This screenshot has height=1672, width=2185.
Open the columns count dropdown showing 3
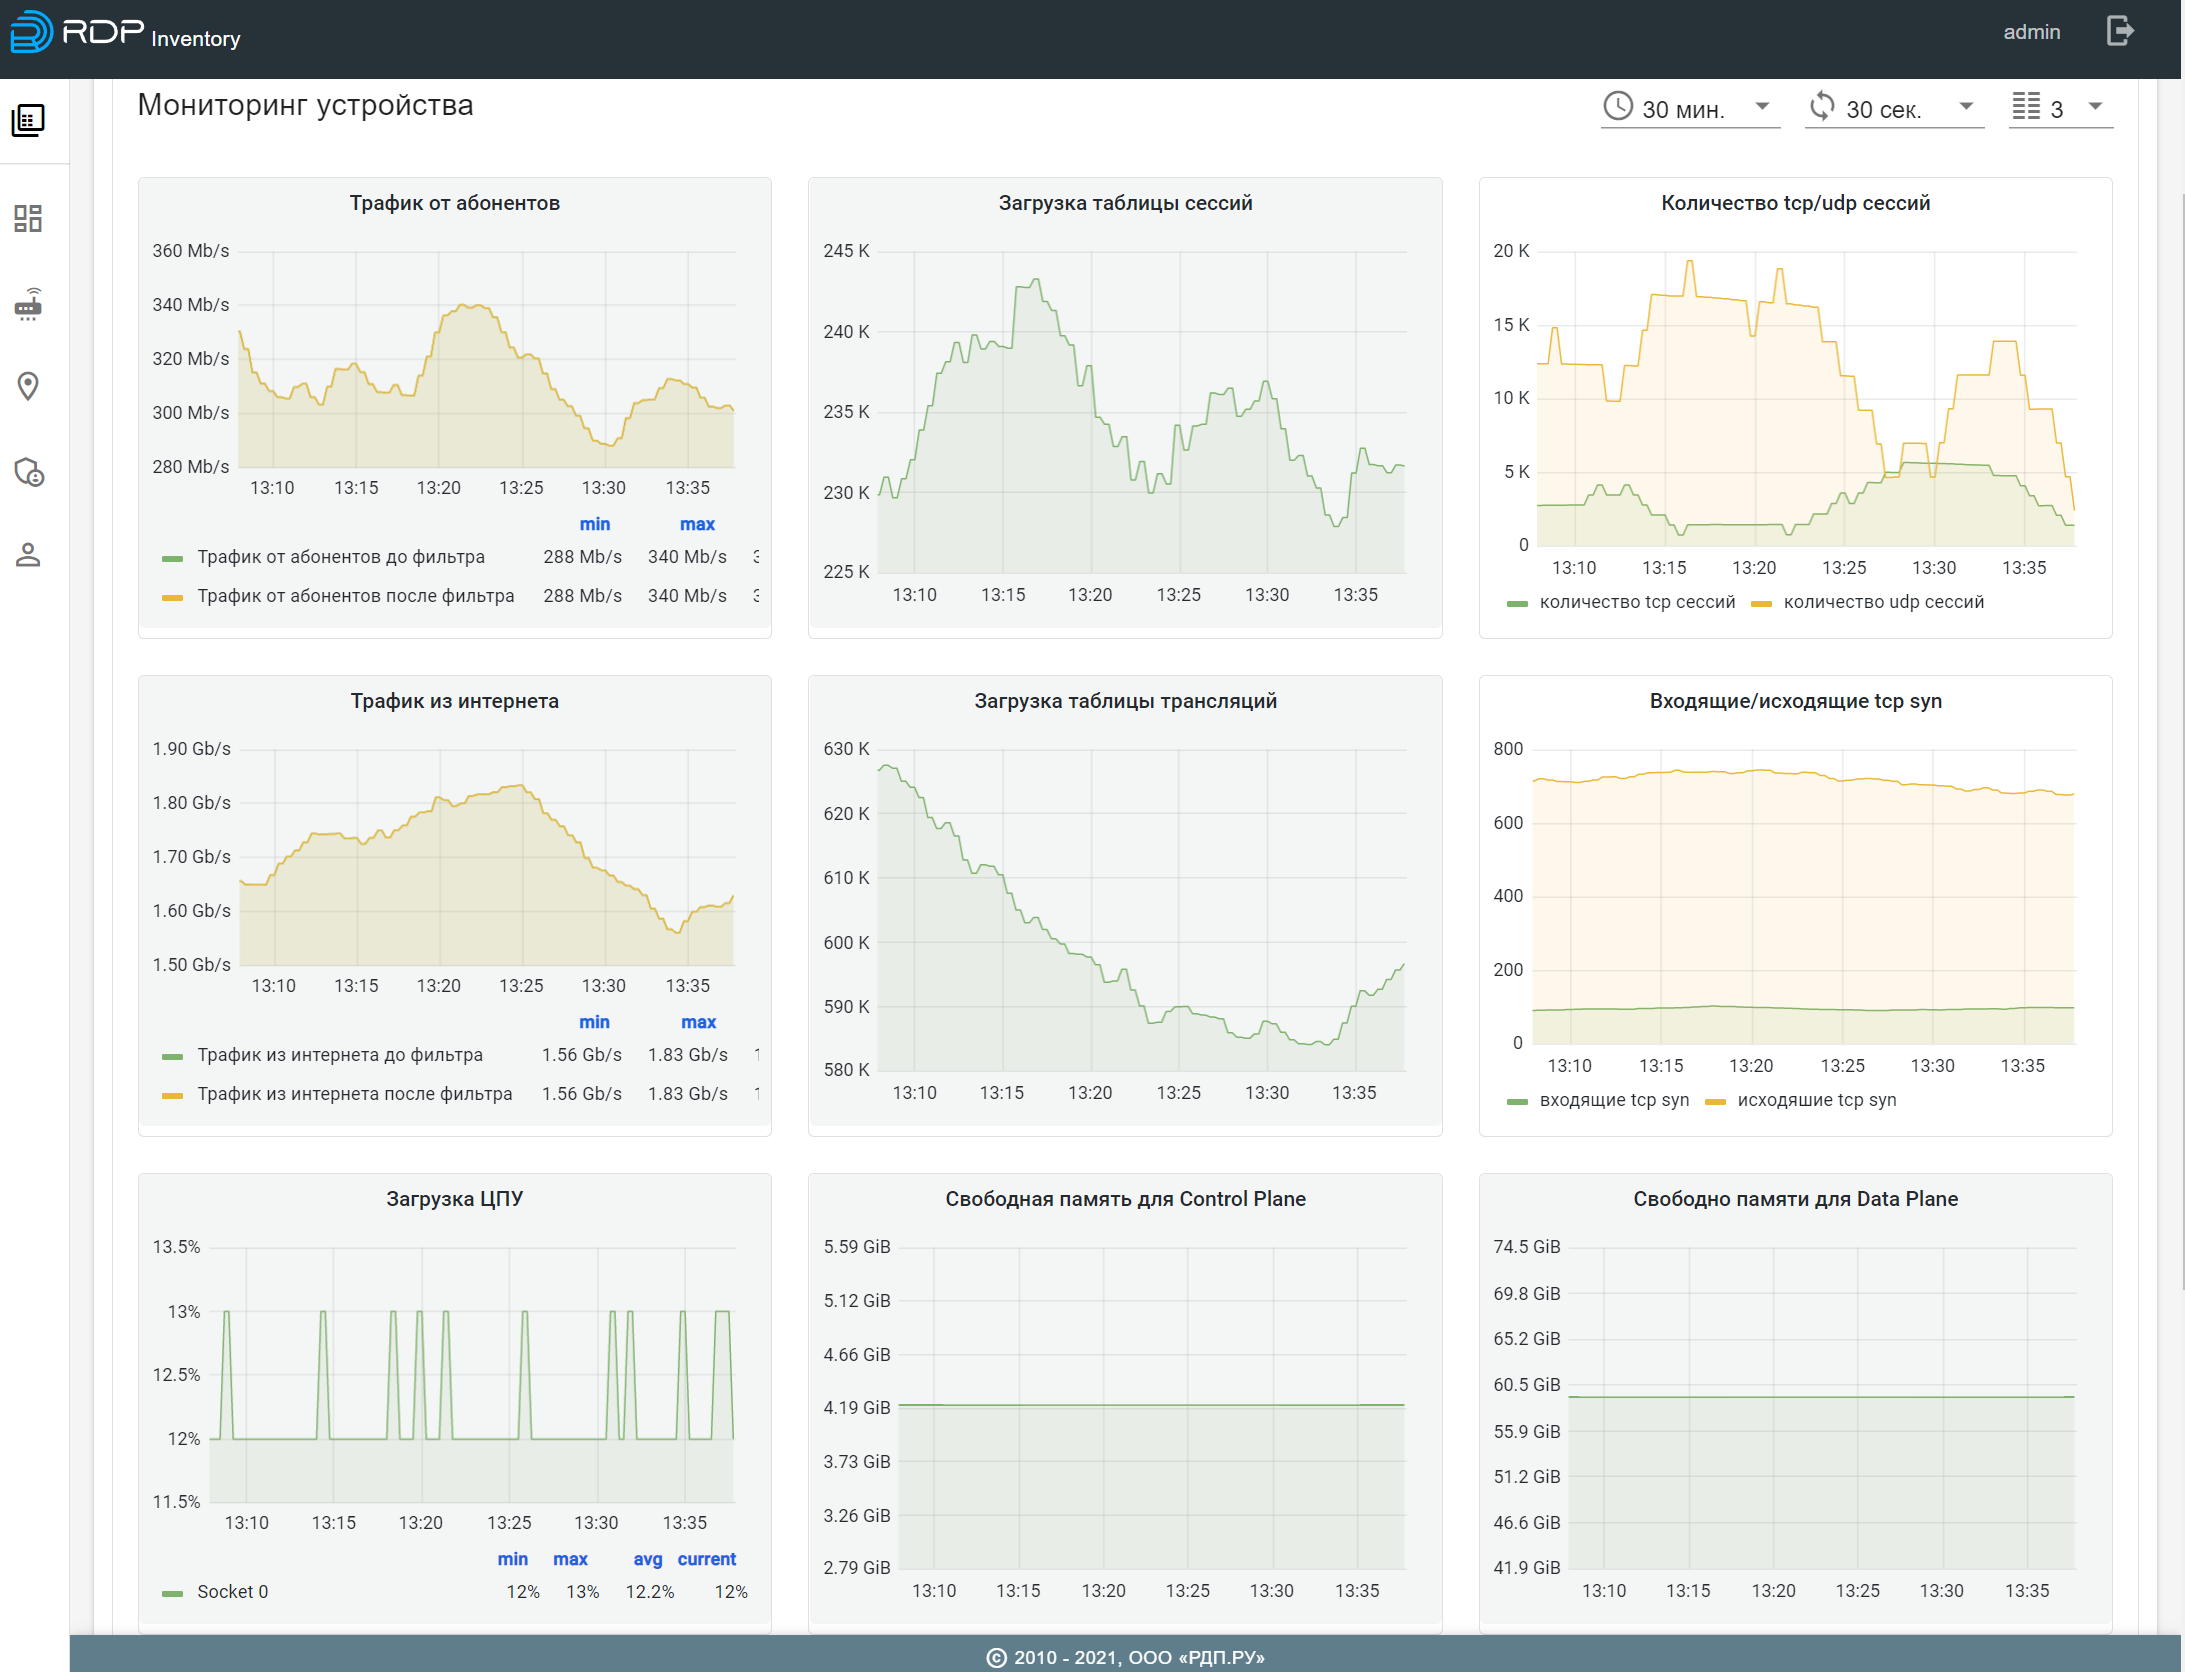2060,108
